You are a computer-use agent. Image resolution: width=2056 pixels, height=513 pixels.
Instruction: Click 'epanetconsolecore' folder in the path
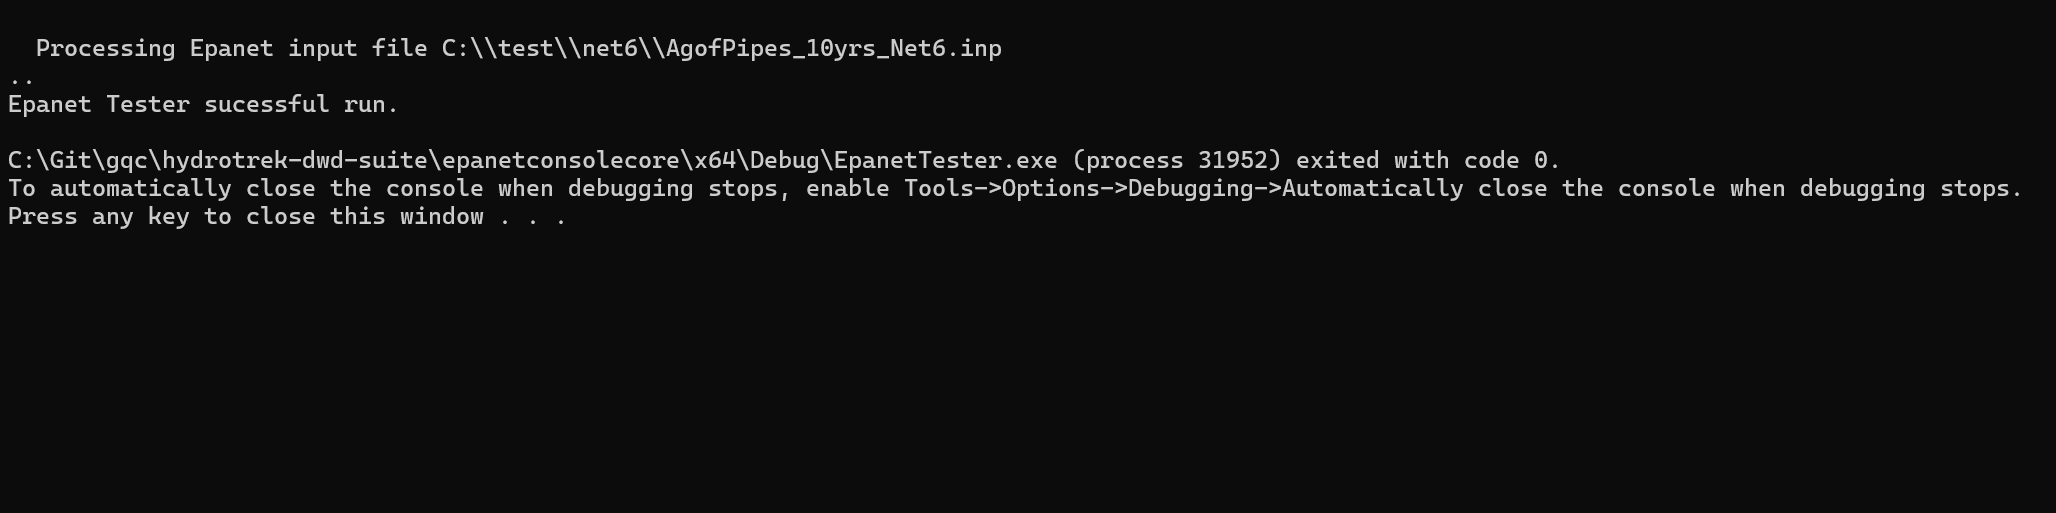tap(561, 161)
